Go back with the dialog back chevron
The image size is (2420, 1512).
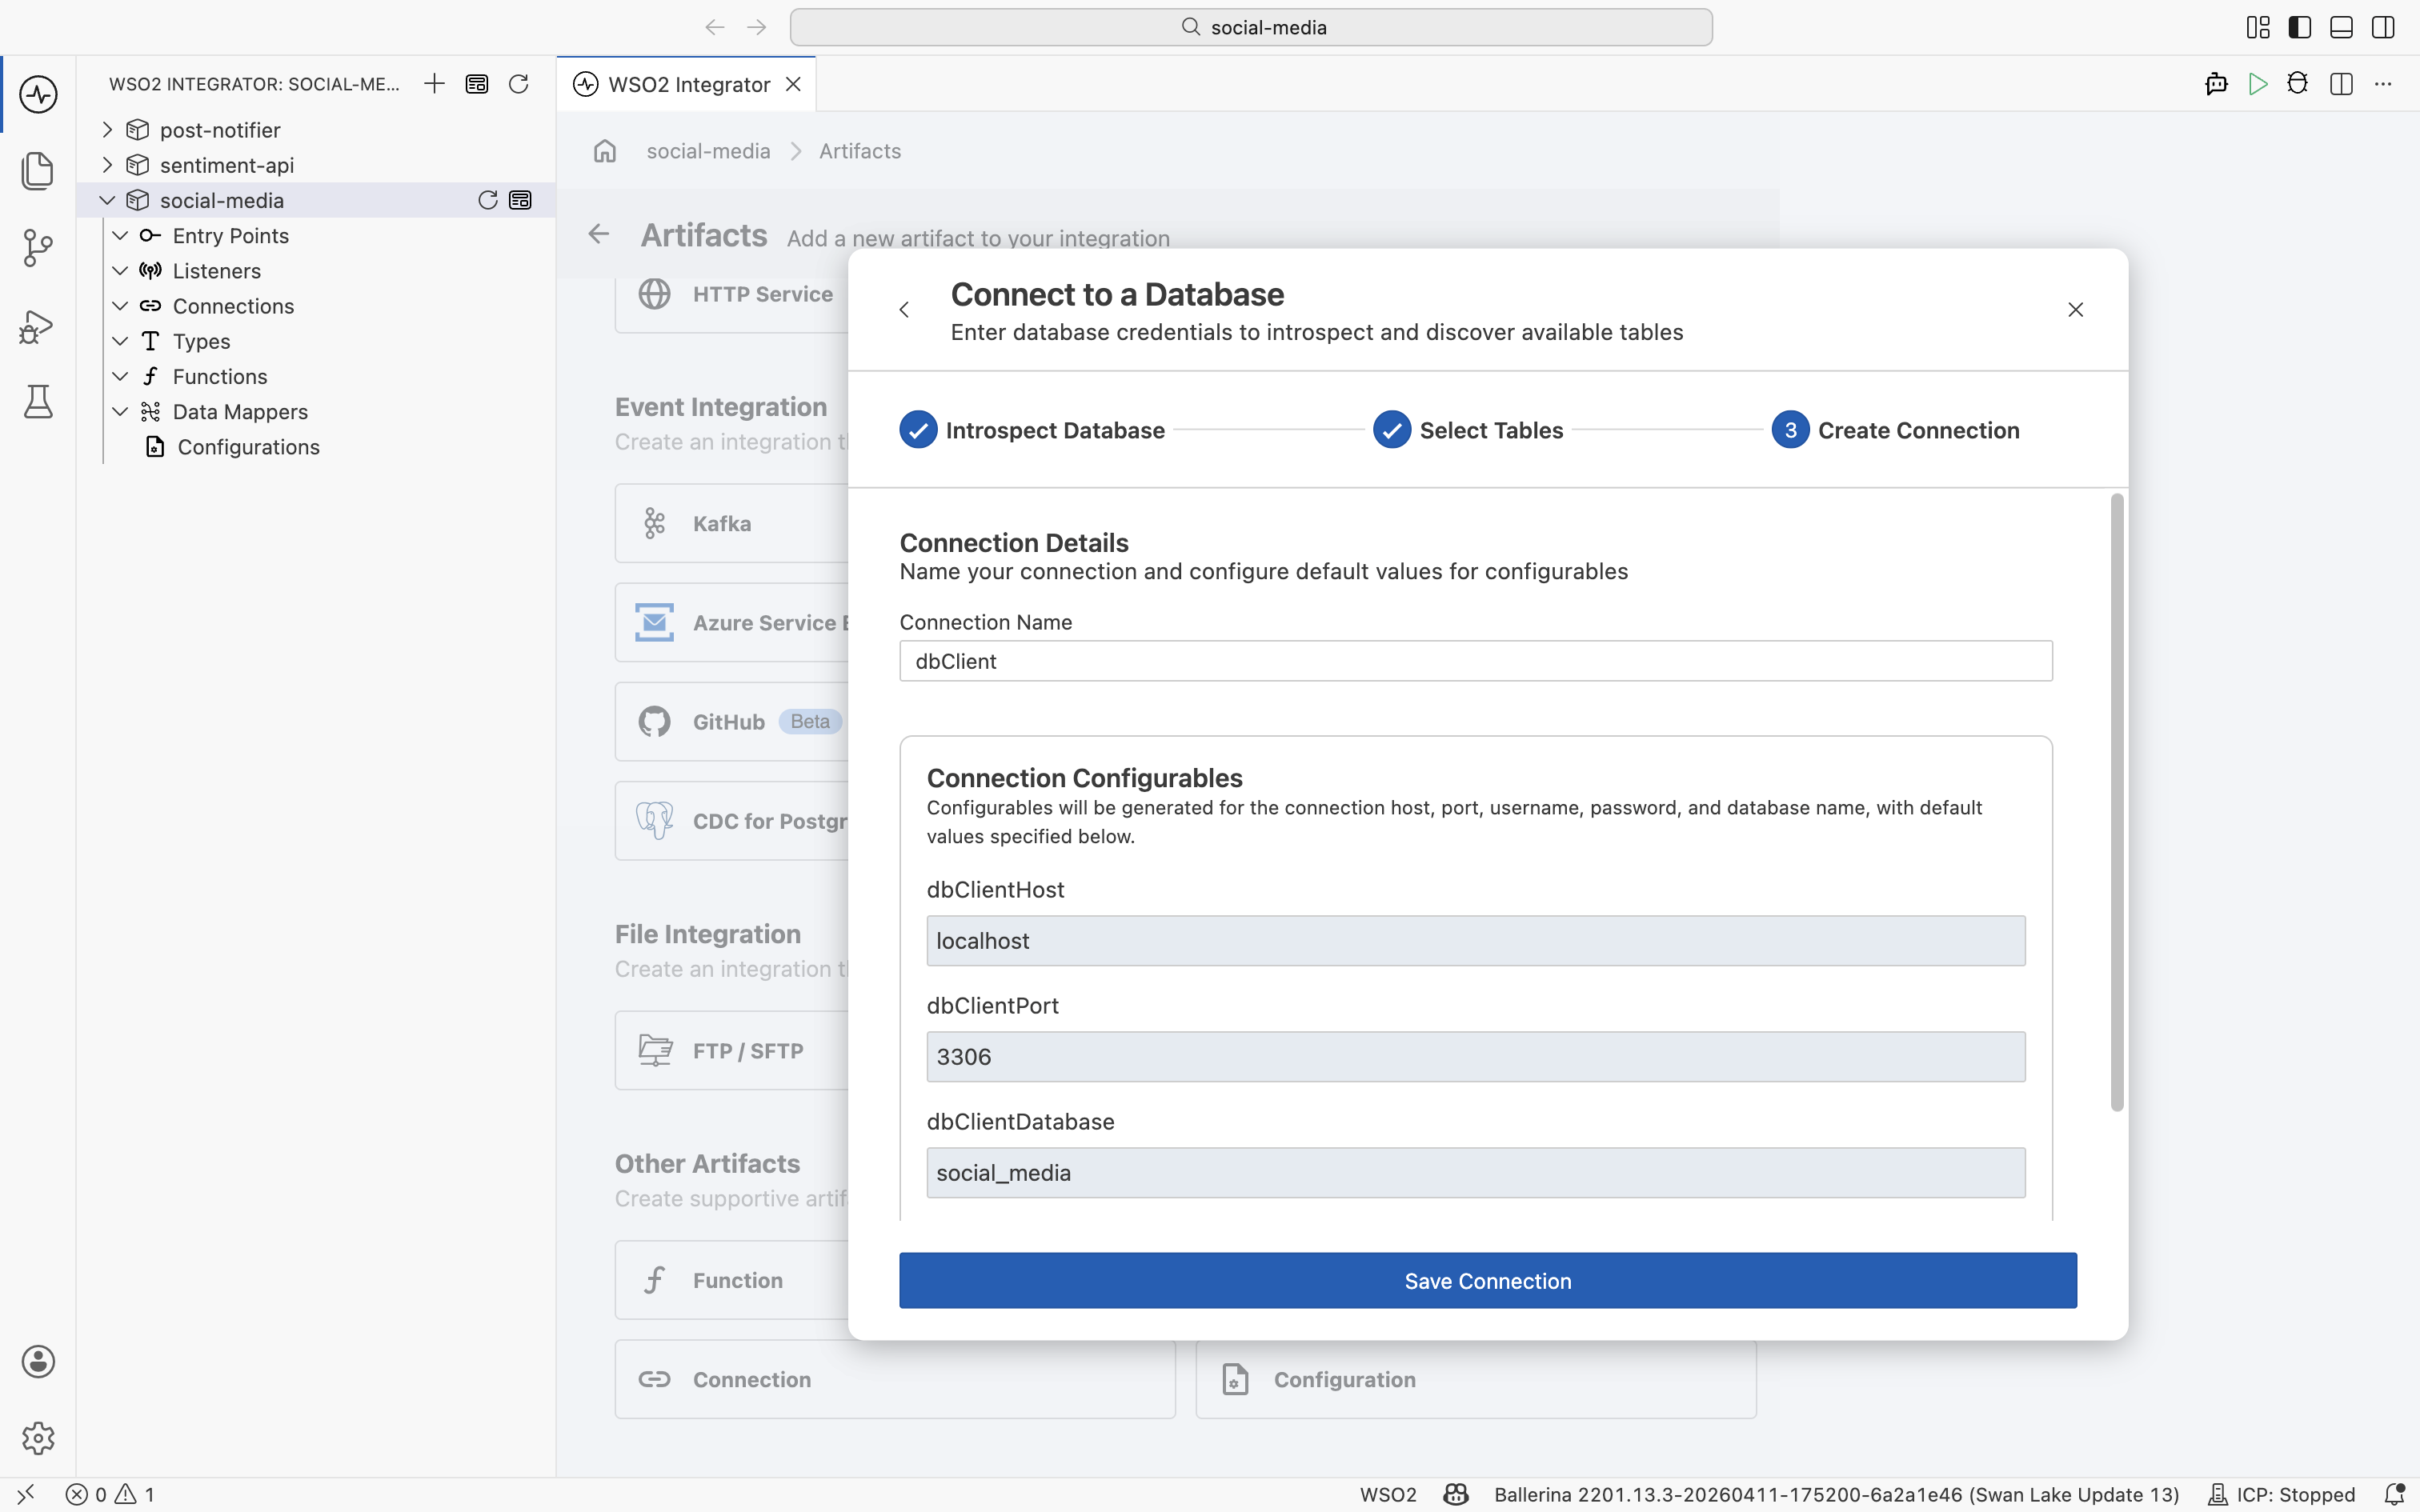904,310
